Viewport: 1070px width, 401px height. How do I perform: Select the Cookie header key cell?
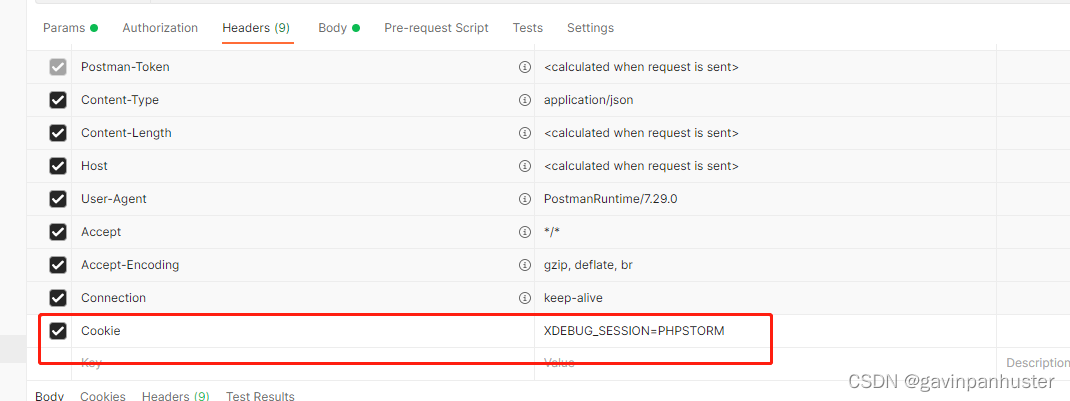click(x=303, y=331)
